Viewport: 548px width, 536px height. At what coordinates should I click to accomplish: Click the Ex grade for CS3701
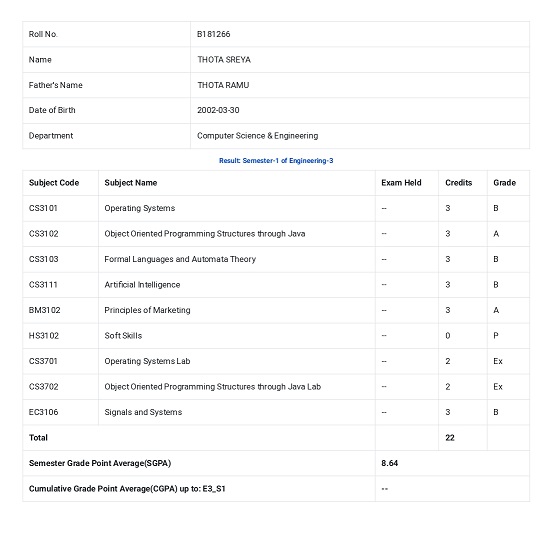pos(498,361)
